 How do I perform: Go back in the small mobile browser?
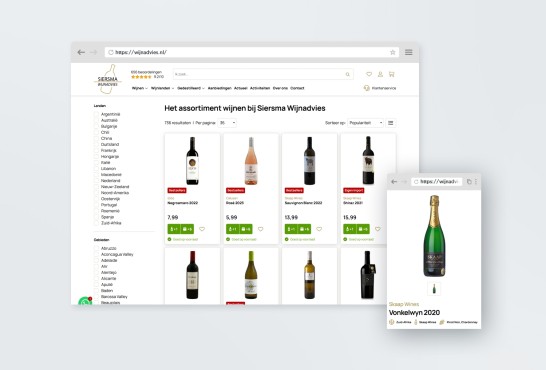pos(394,182)
